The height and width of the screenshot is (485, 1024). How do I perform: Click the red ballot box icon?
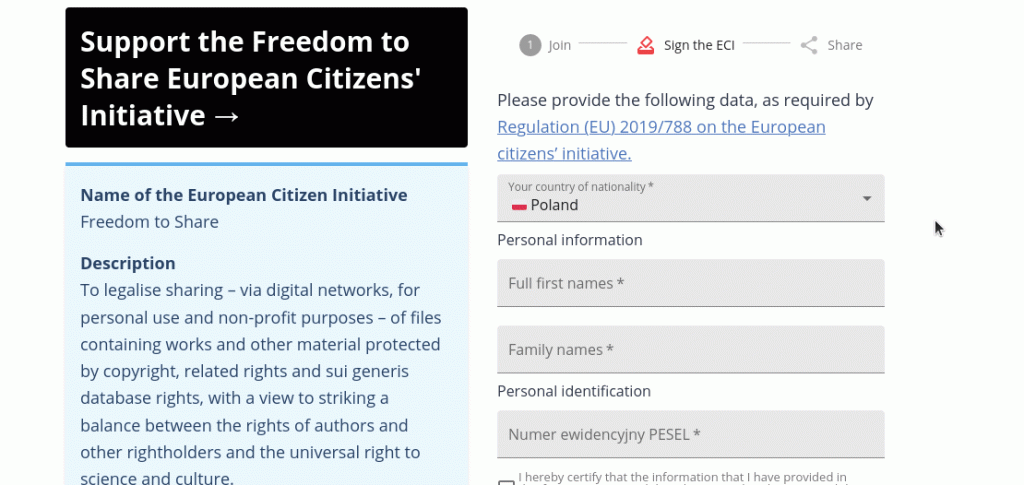coord(646,45)
